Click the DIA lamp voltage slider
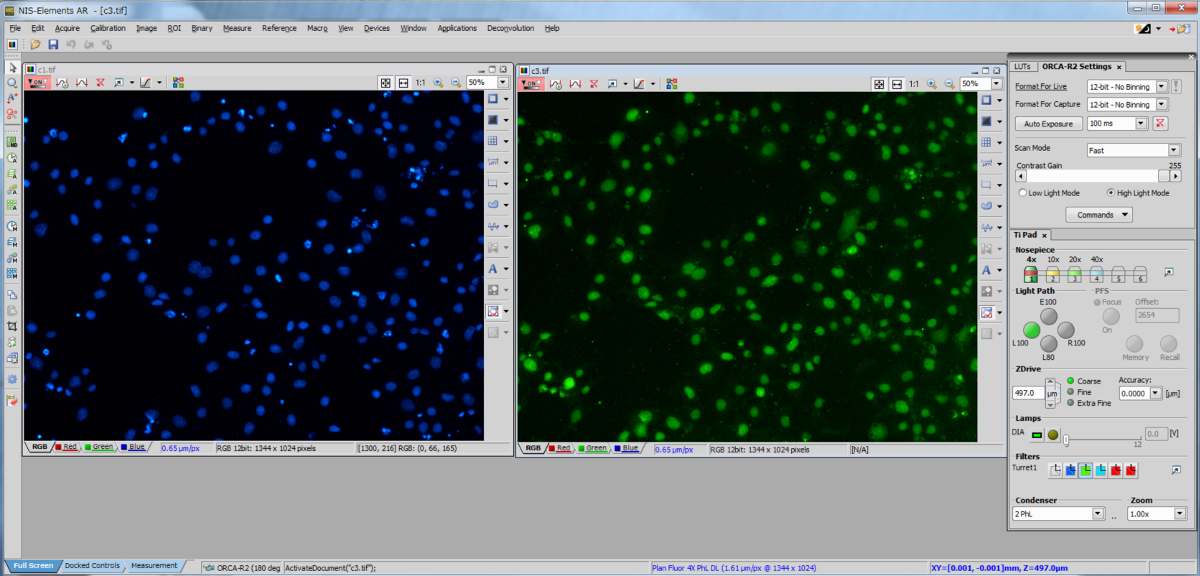 tap(1100, 439)
